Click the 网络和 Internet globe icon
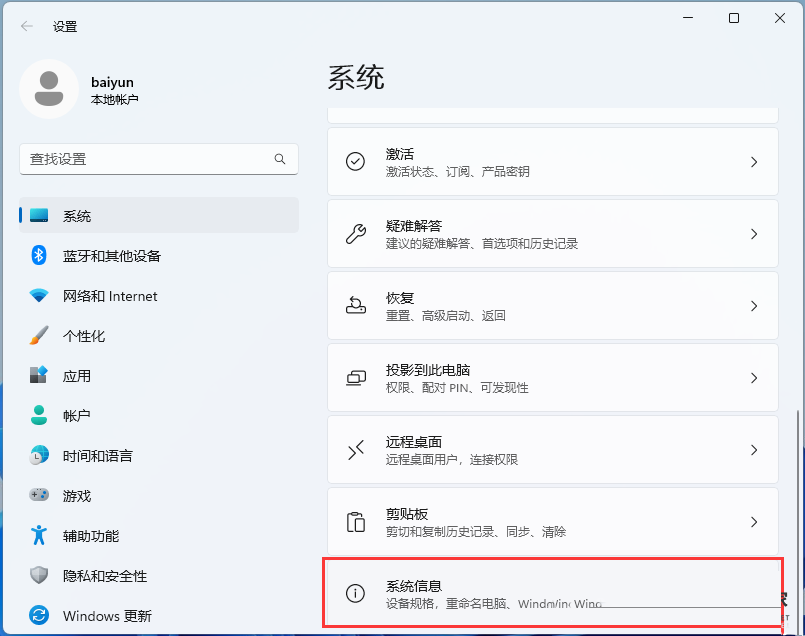Image resolution: width=805 pixels, height=636 pixels. click(37, 296)
